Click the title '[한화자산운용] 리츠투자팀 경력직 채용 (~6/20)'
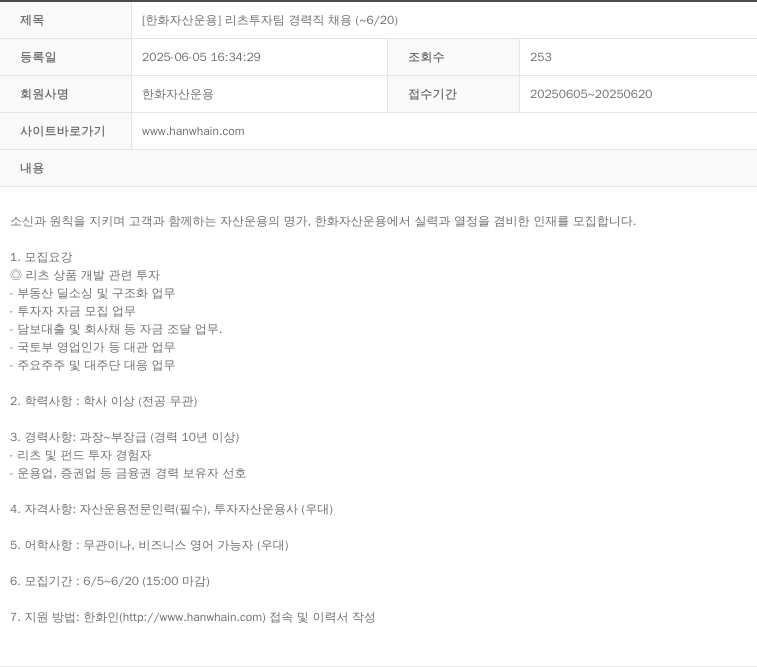 tap(270, 20)
